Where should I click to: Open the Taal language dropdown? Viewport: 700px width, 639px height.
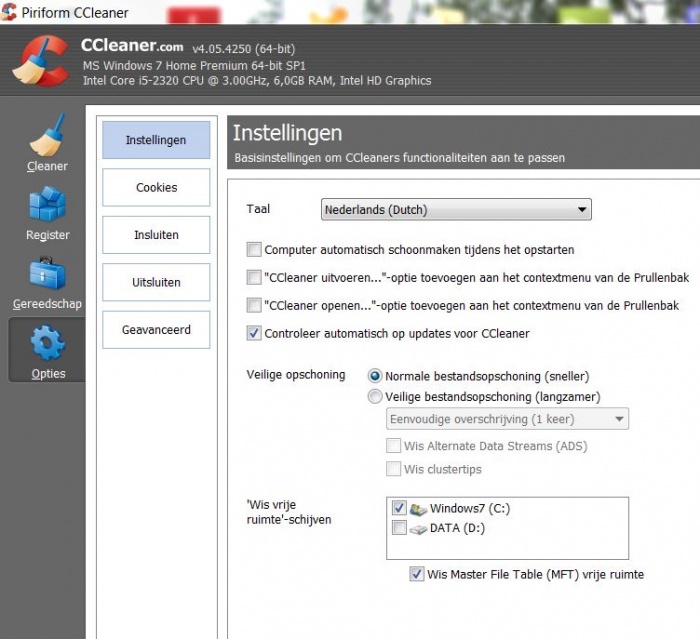(x=456, y=209)
